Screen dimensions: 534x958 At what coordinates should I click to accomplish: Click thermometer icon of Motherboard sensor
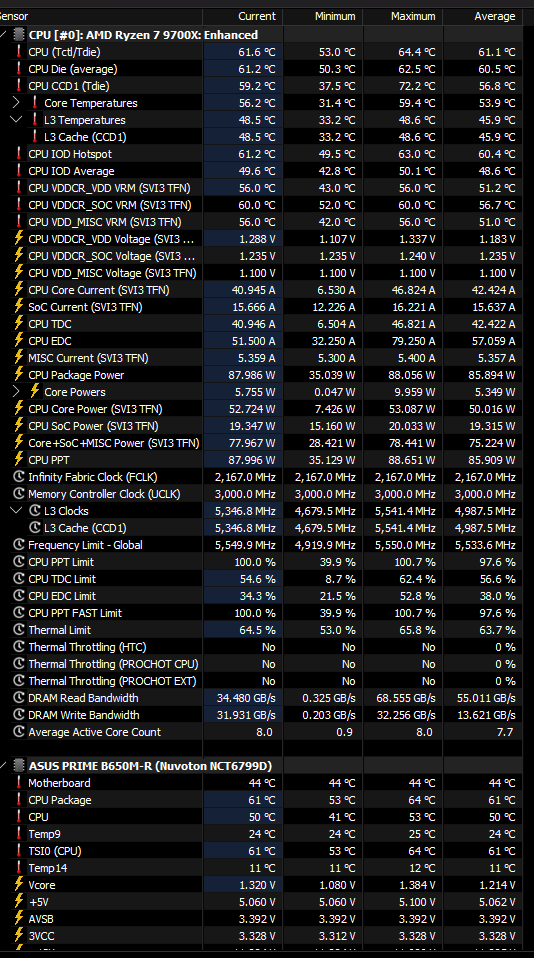tap(19, 783)
